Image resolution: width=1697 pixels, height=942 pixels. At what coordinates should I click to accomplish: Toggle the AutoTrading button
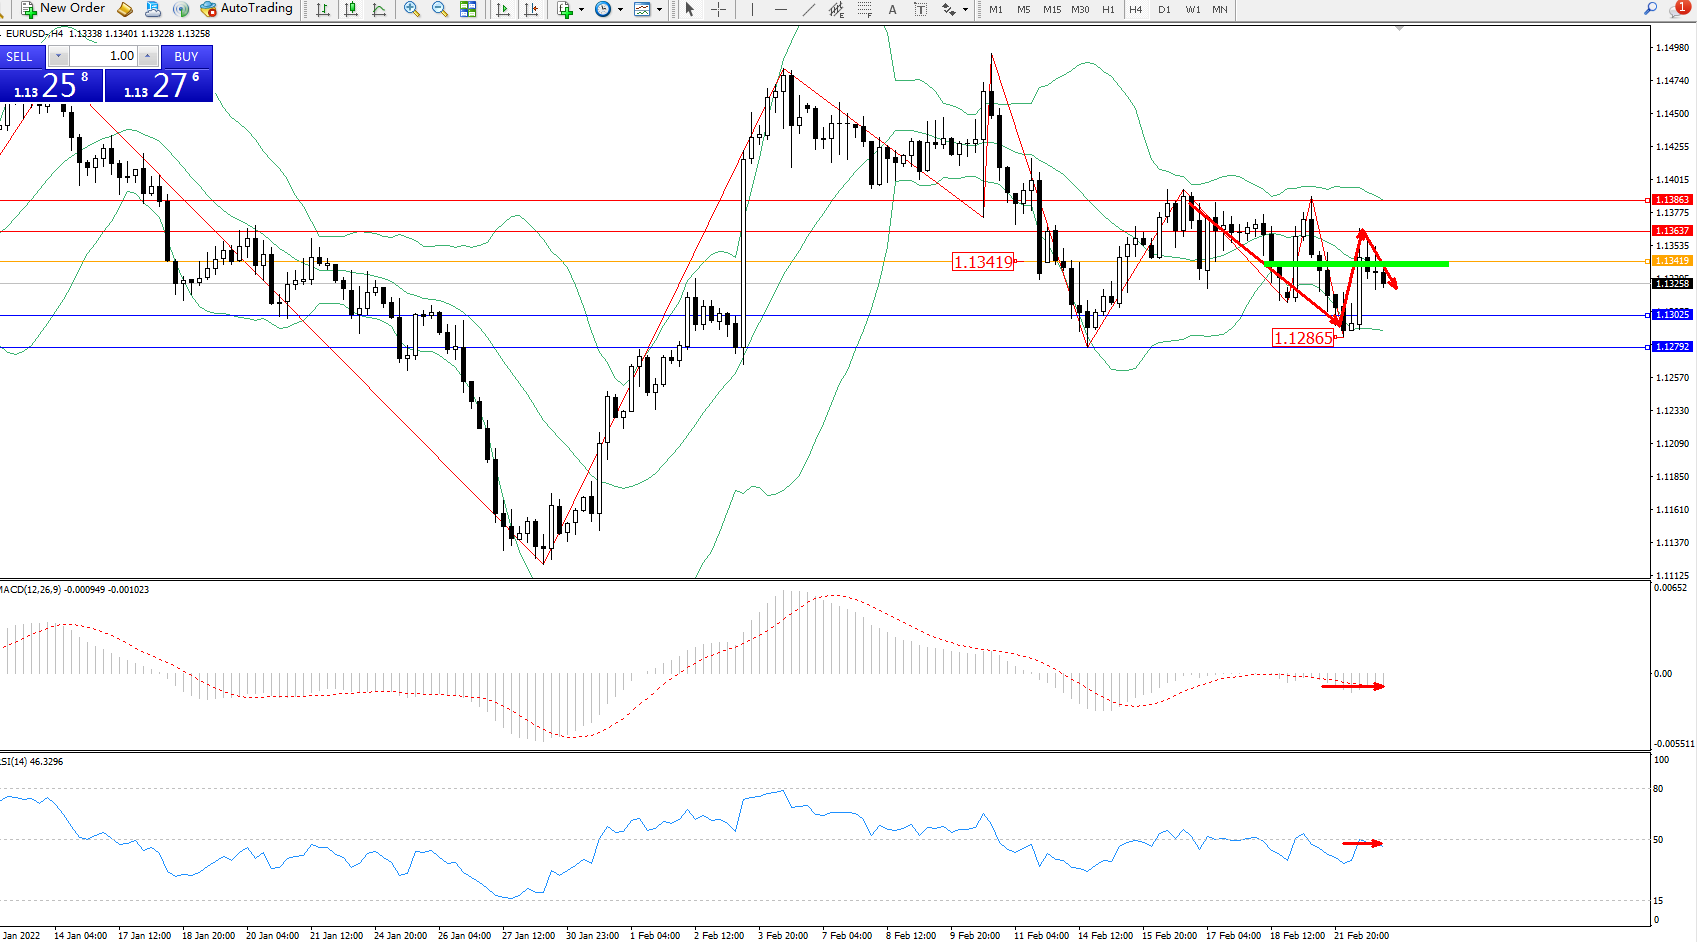coord(246,9)
